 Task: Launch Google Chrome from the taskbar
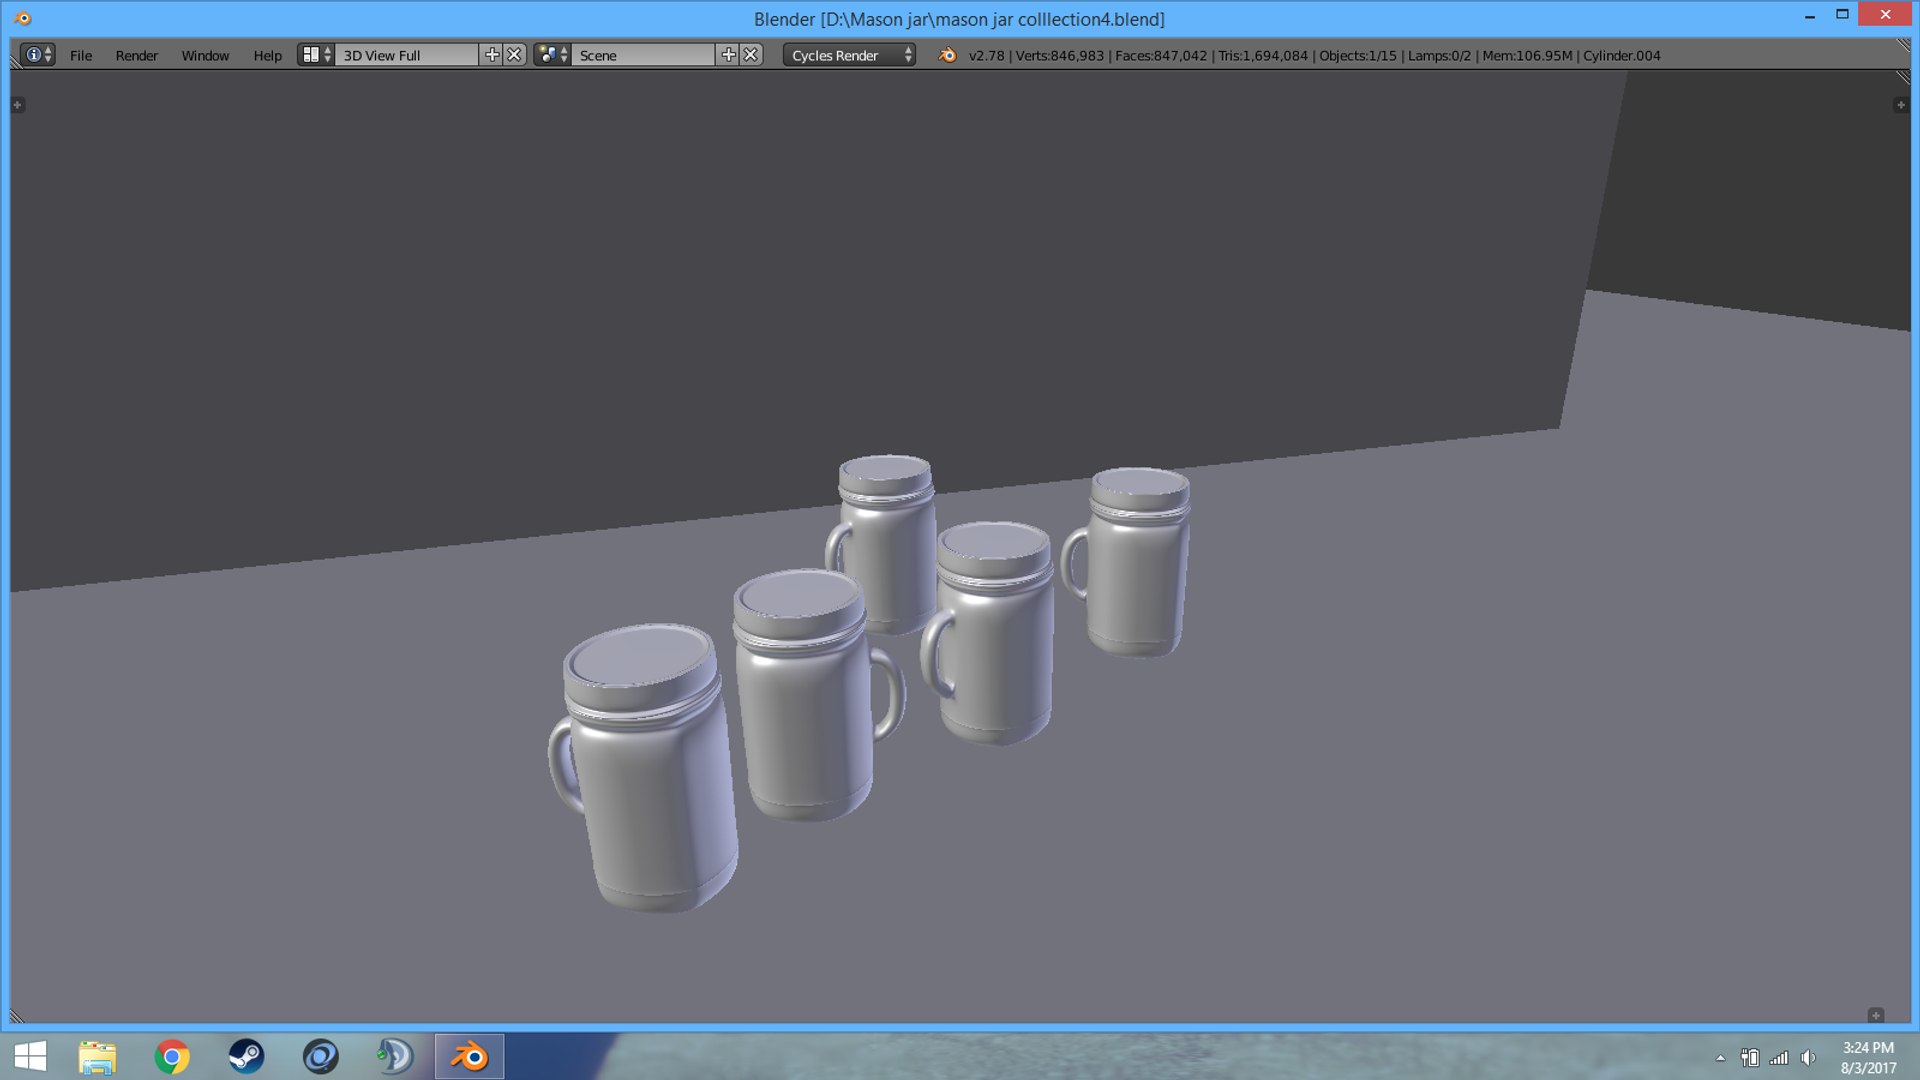coord(172,1056)
